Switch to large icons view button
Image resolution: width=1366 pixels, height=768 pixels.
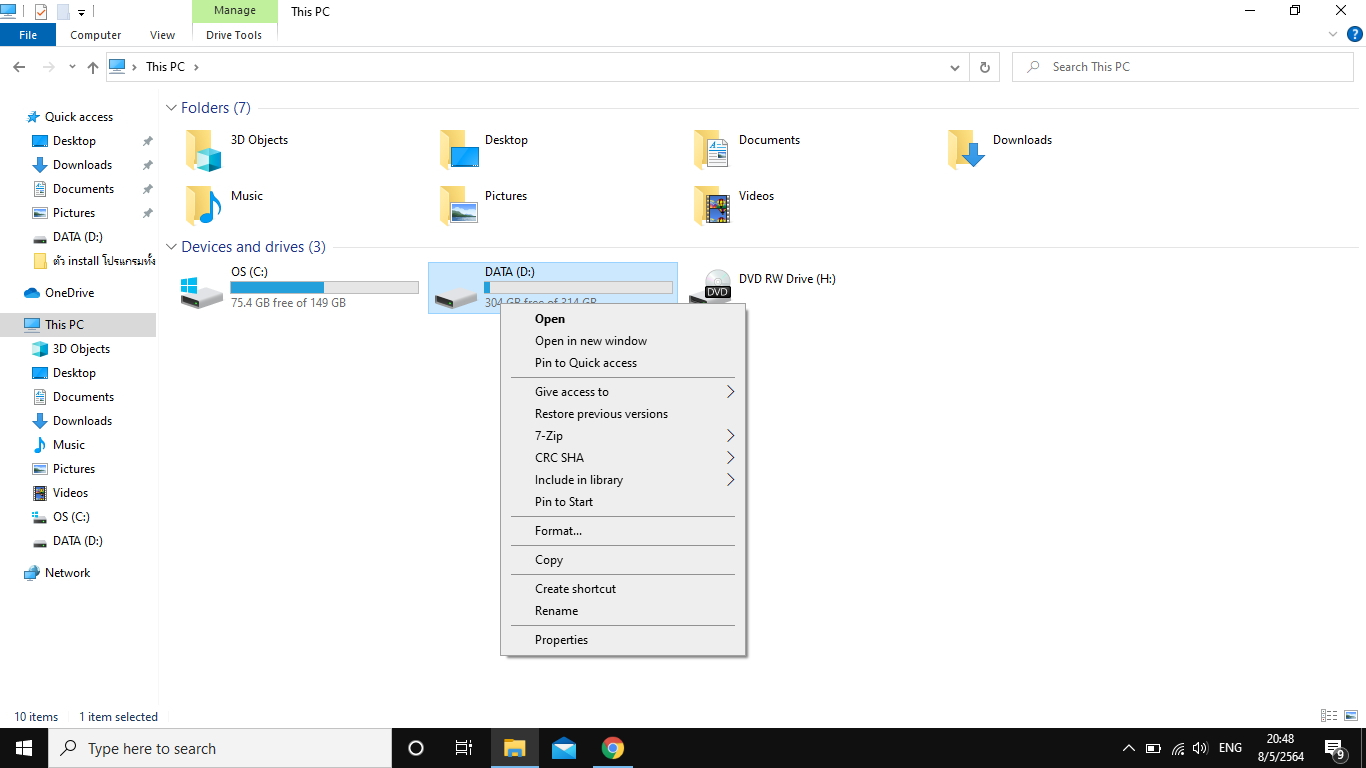click(1351, 716)
